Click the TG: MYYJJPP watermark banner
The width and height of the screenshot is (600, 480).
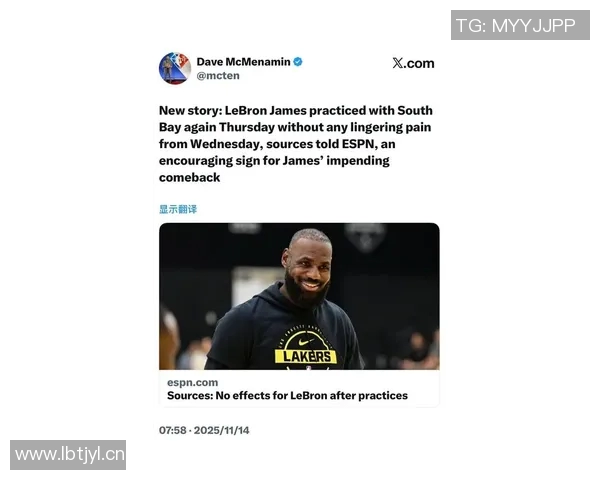(x=520, y=25)
